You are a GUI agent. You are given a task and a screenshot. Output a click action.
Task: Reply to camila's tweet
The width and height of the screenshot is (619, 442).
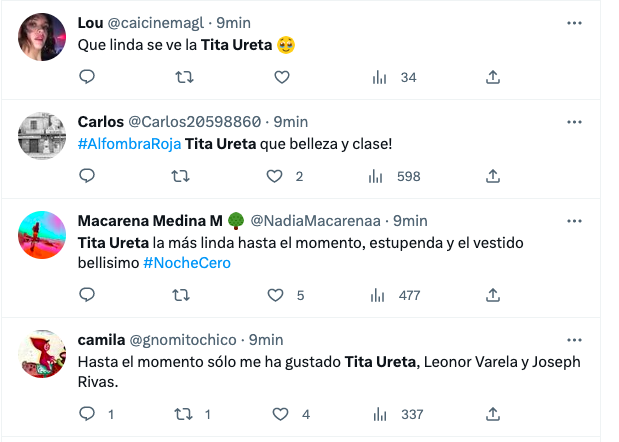87,414
